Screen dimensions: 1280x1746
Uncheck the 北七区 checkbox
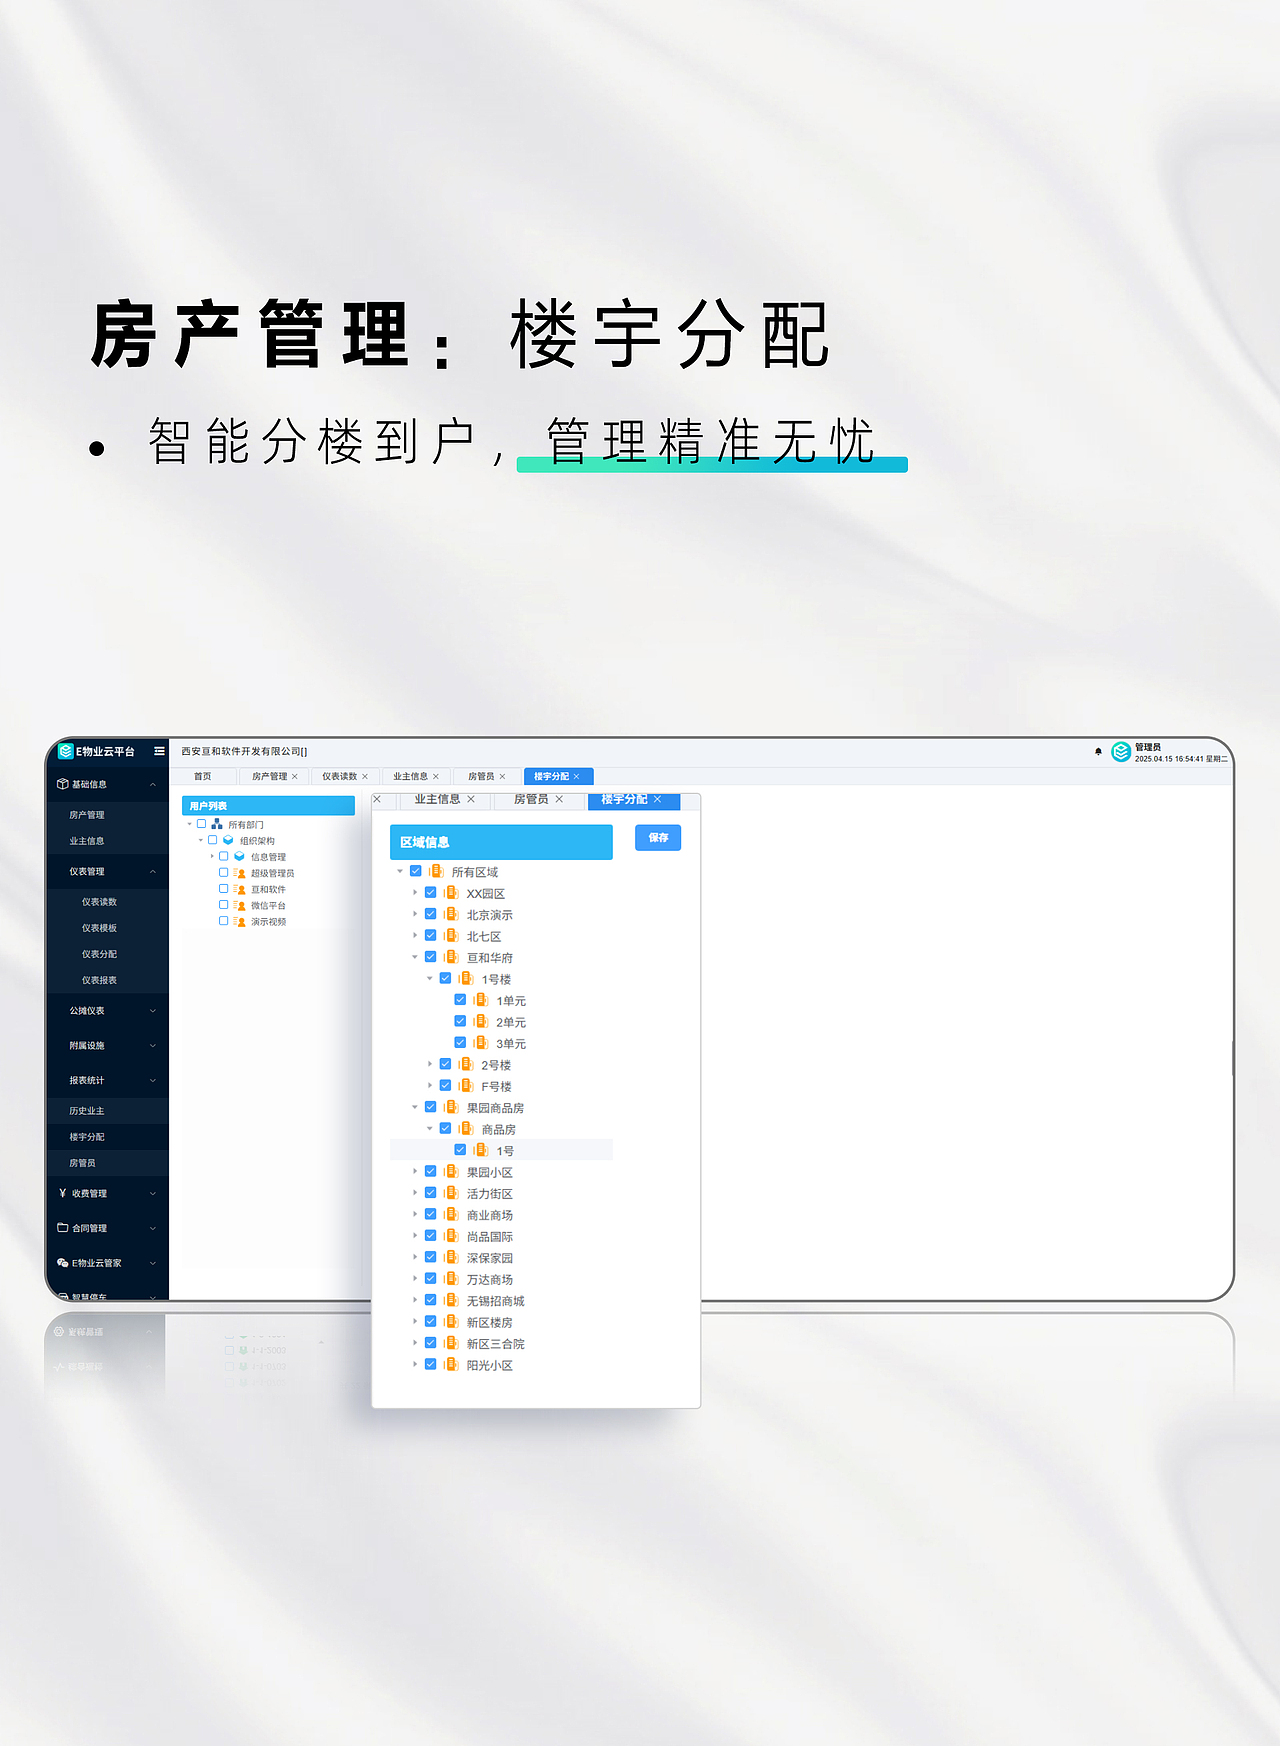pos(431,935)
